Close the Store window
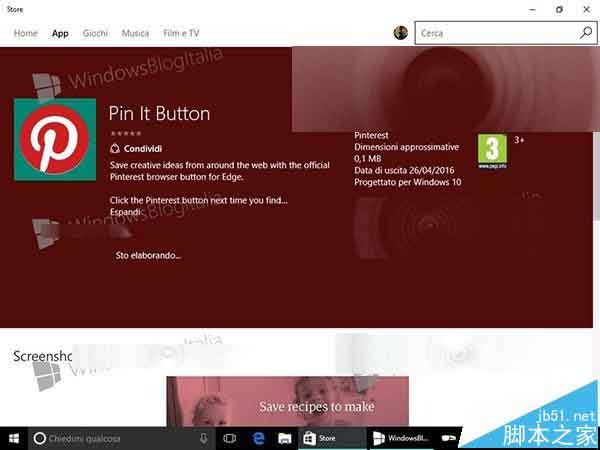The image size is (600, 450). click(x=586, y=10)
